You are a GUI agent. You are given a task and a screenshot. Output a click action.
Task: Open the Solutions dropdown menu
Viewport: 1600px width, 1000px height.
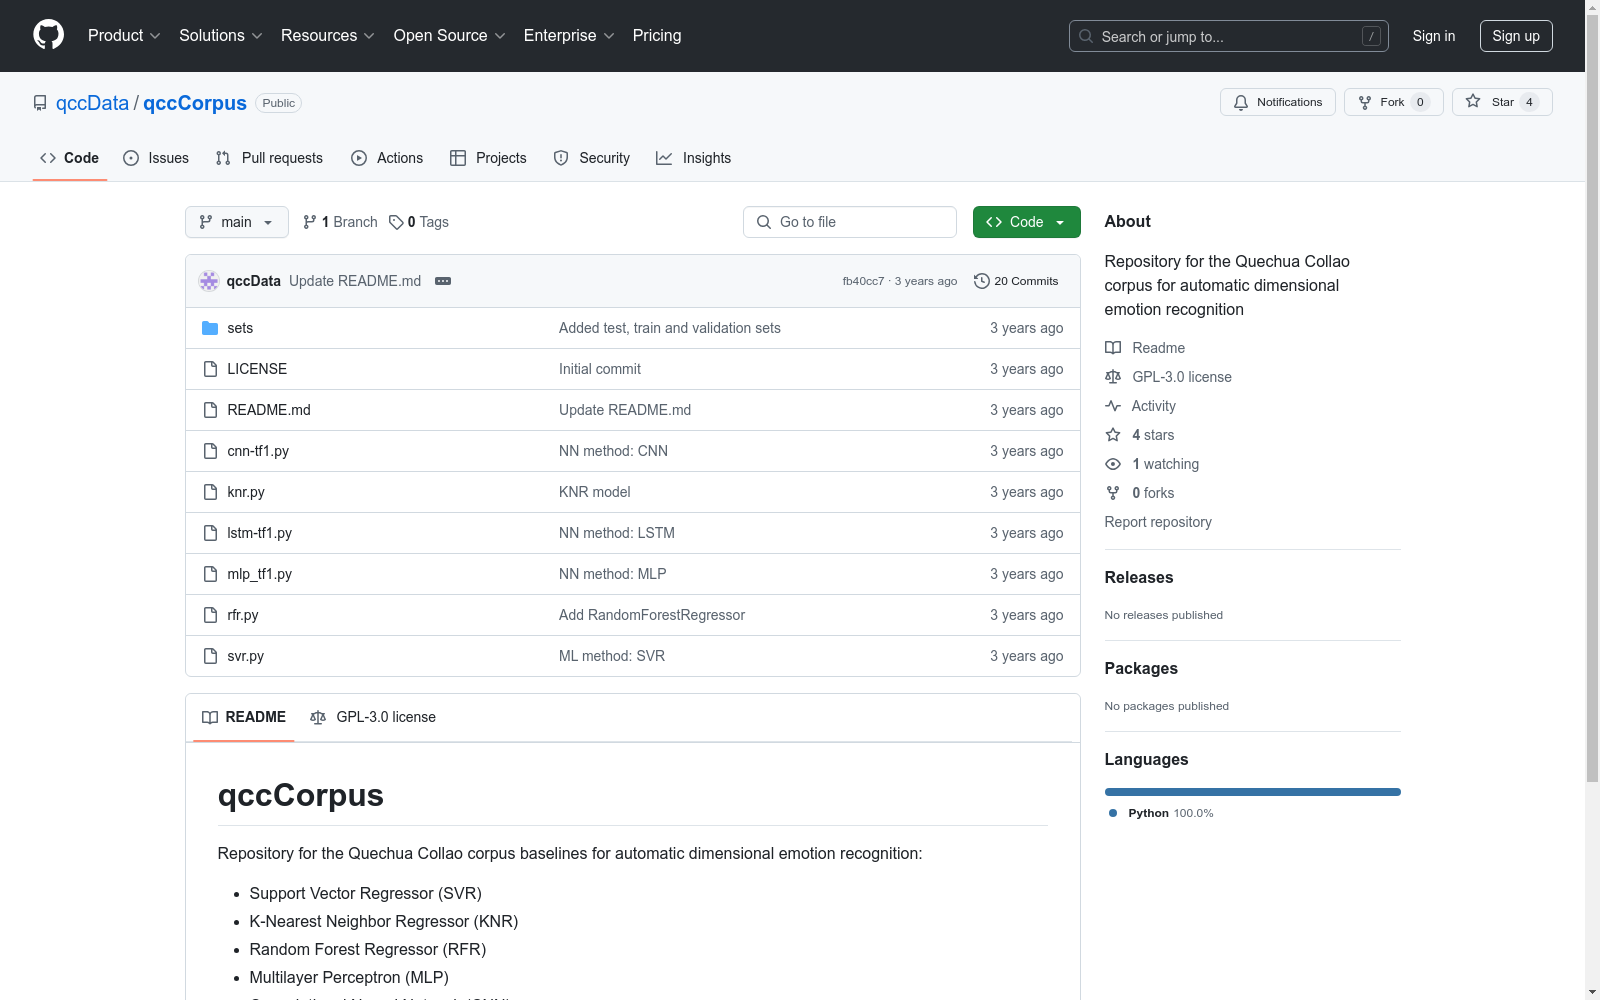coord(221,36)
